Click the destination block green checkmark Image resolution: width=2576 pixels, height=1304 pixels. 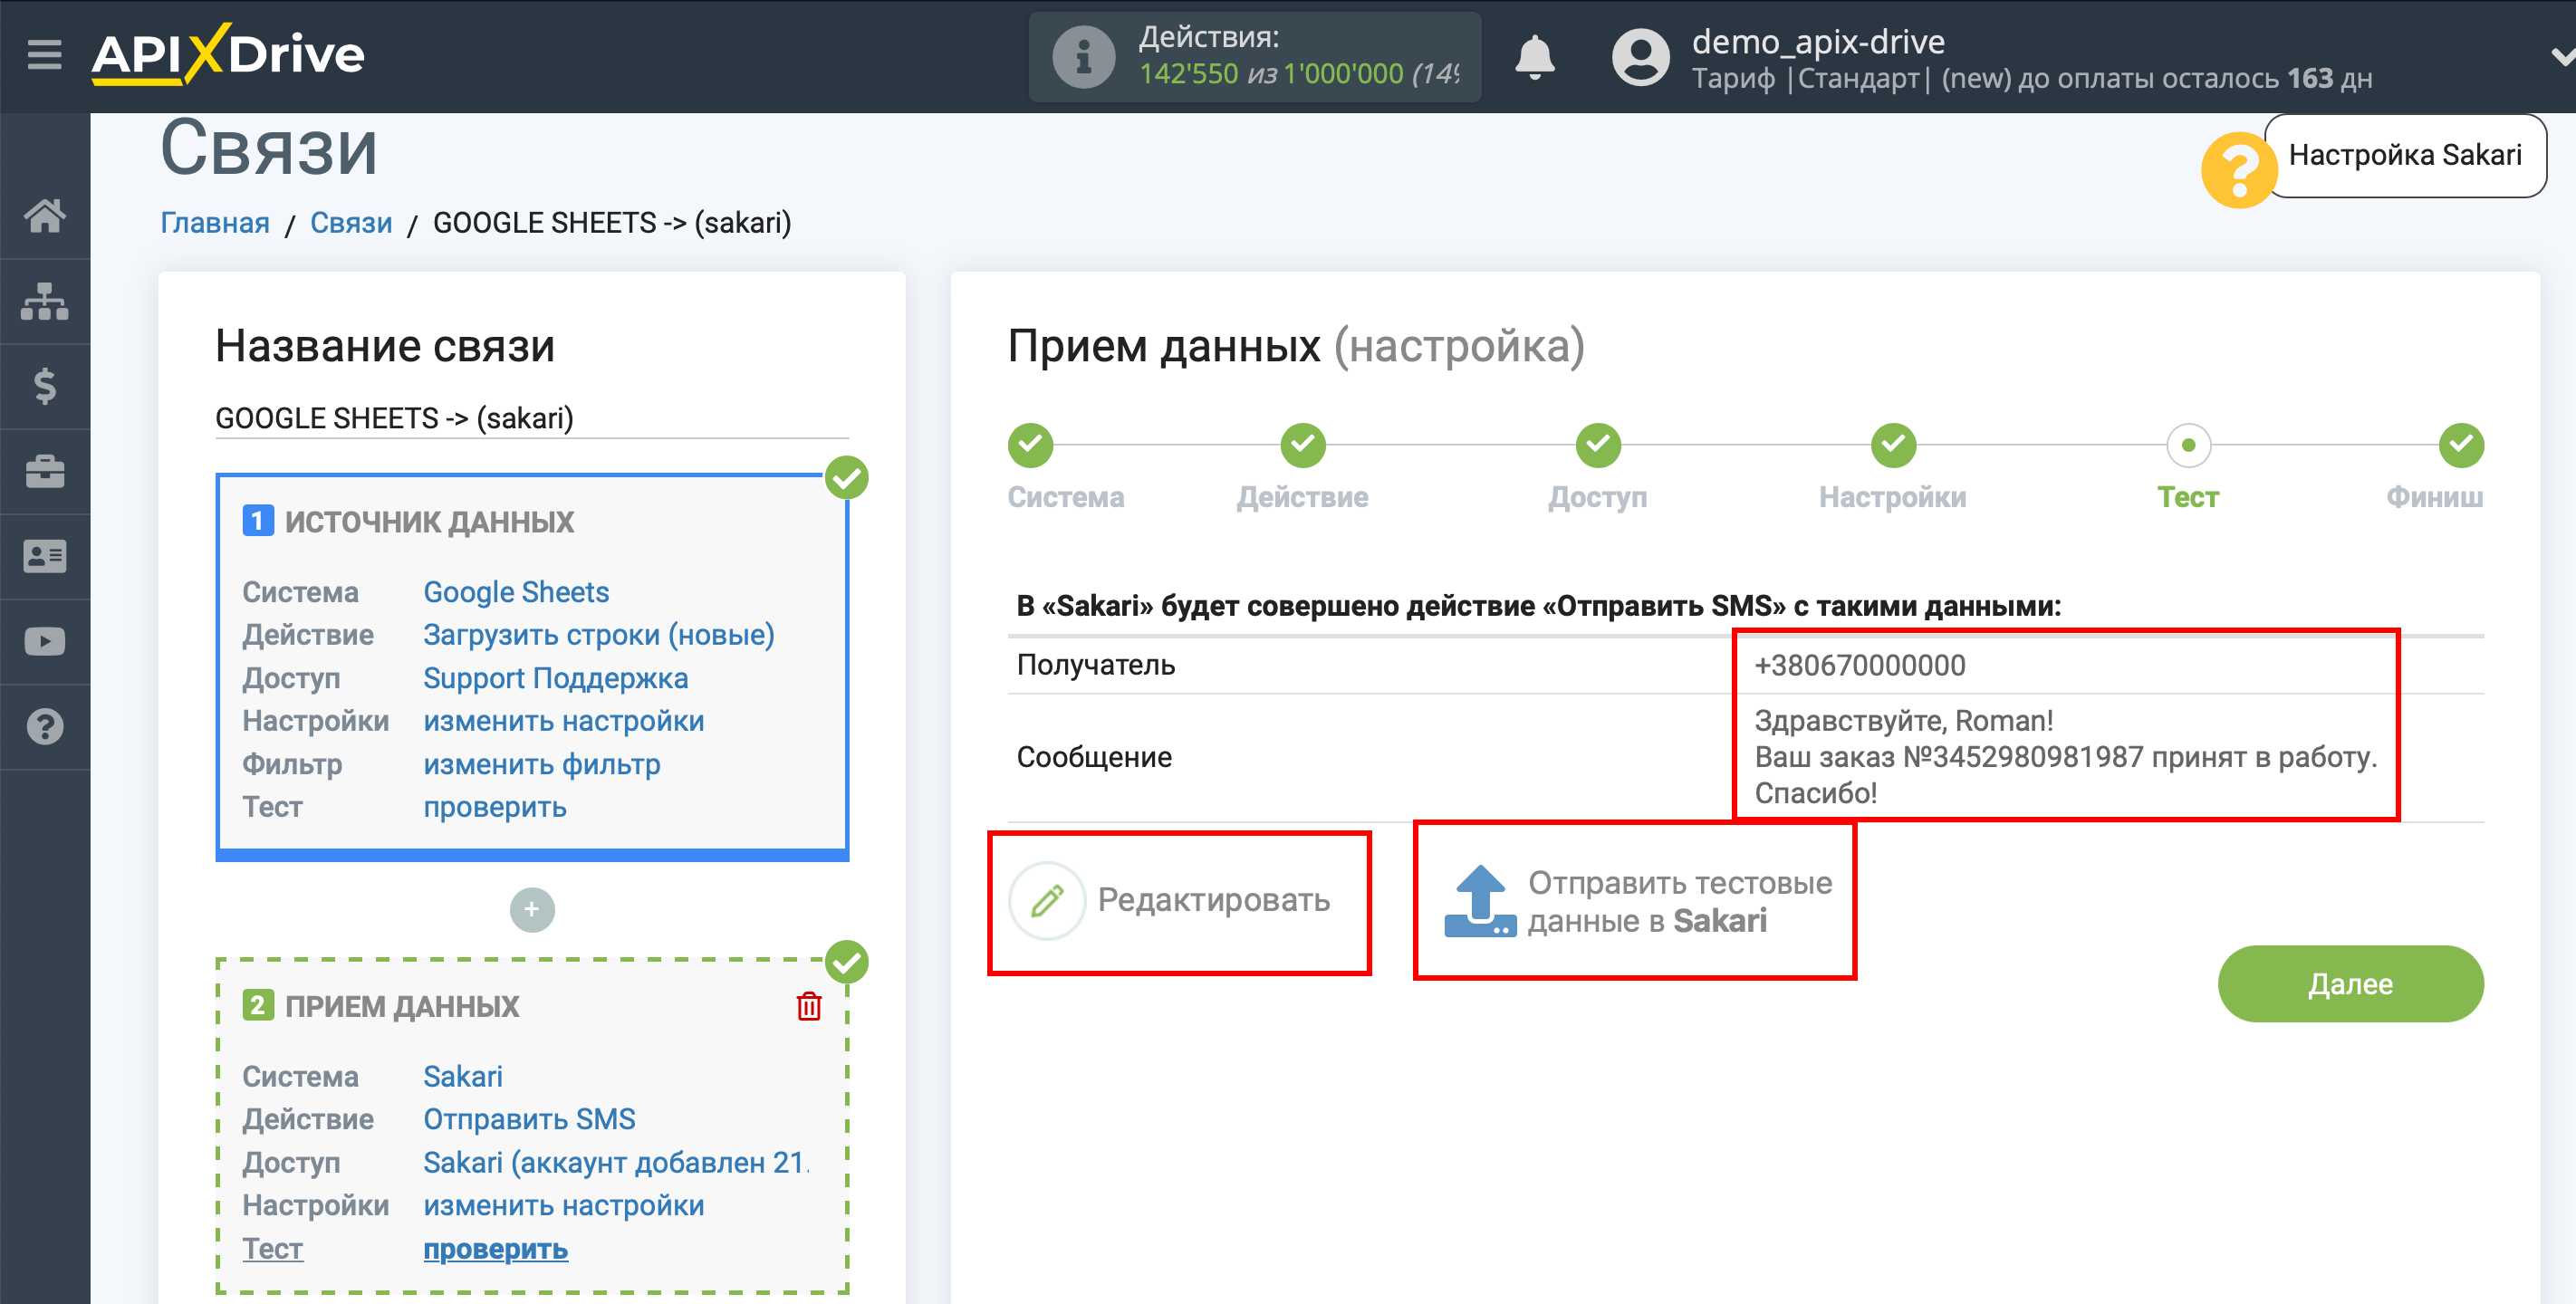tap(847, 962)
